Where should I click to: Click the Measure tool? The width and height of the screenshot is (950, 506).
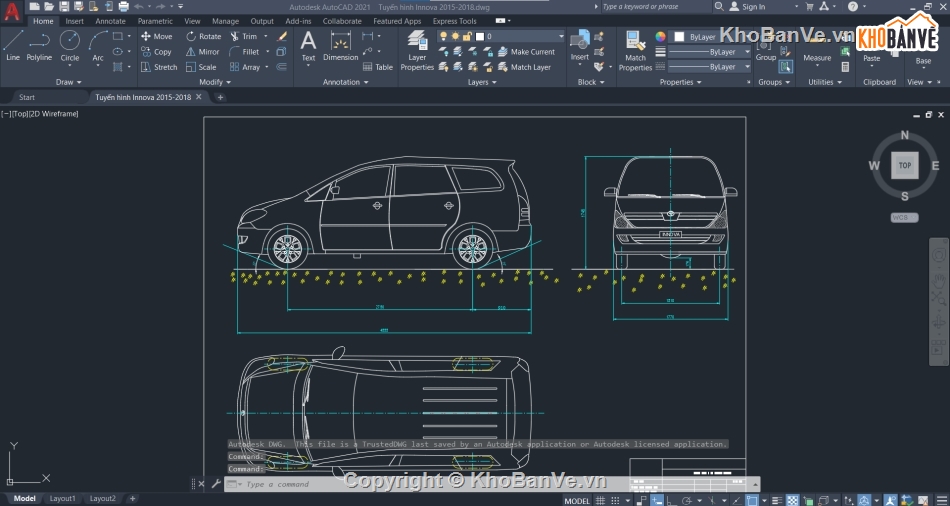[817, 50]
